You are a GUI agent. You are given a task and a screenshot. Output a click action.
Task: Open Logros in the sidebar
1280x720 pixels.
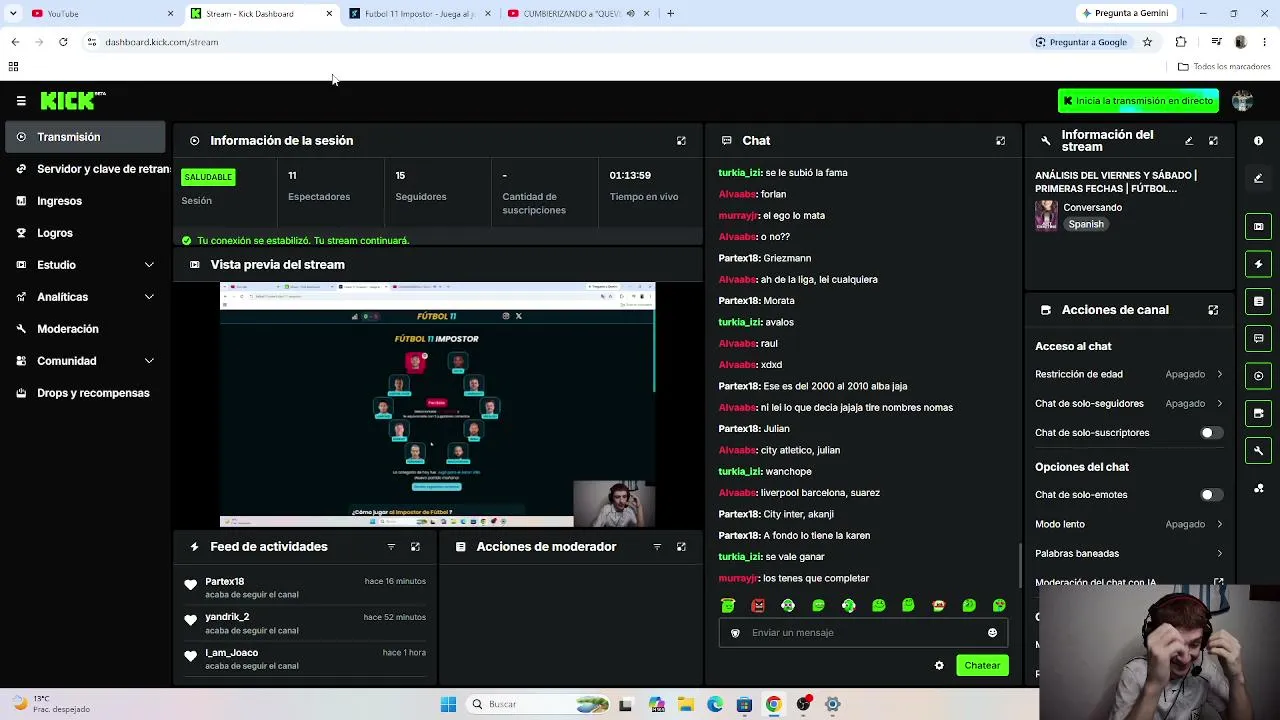85,233
